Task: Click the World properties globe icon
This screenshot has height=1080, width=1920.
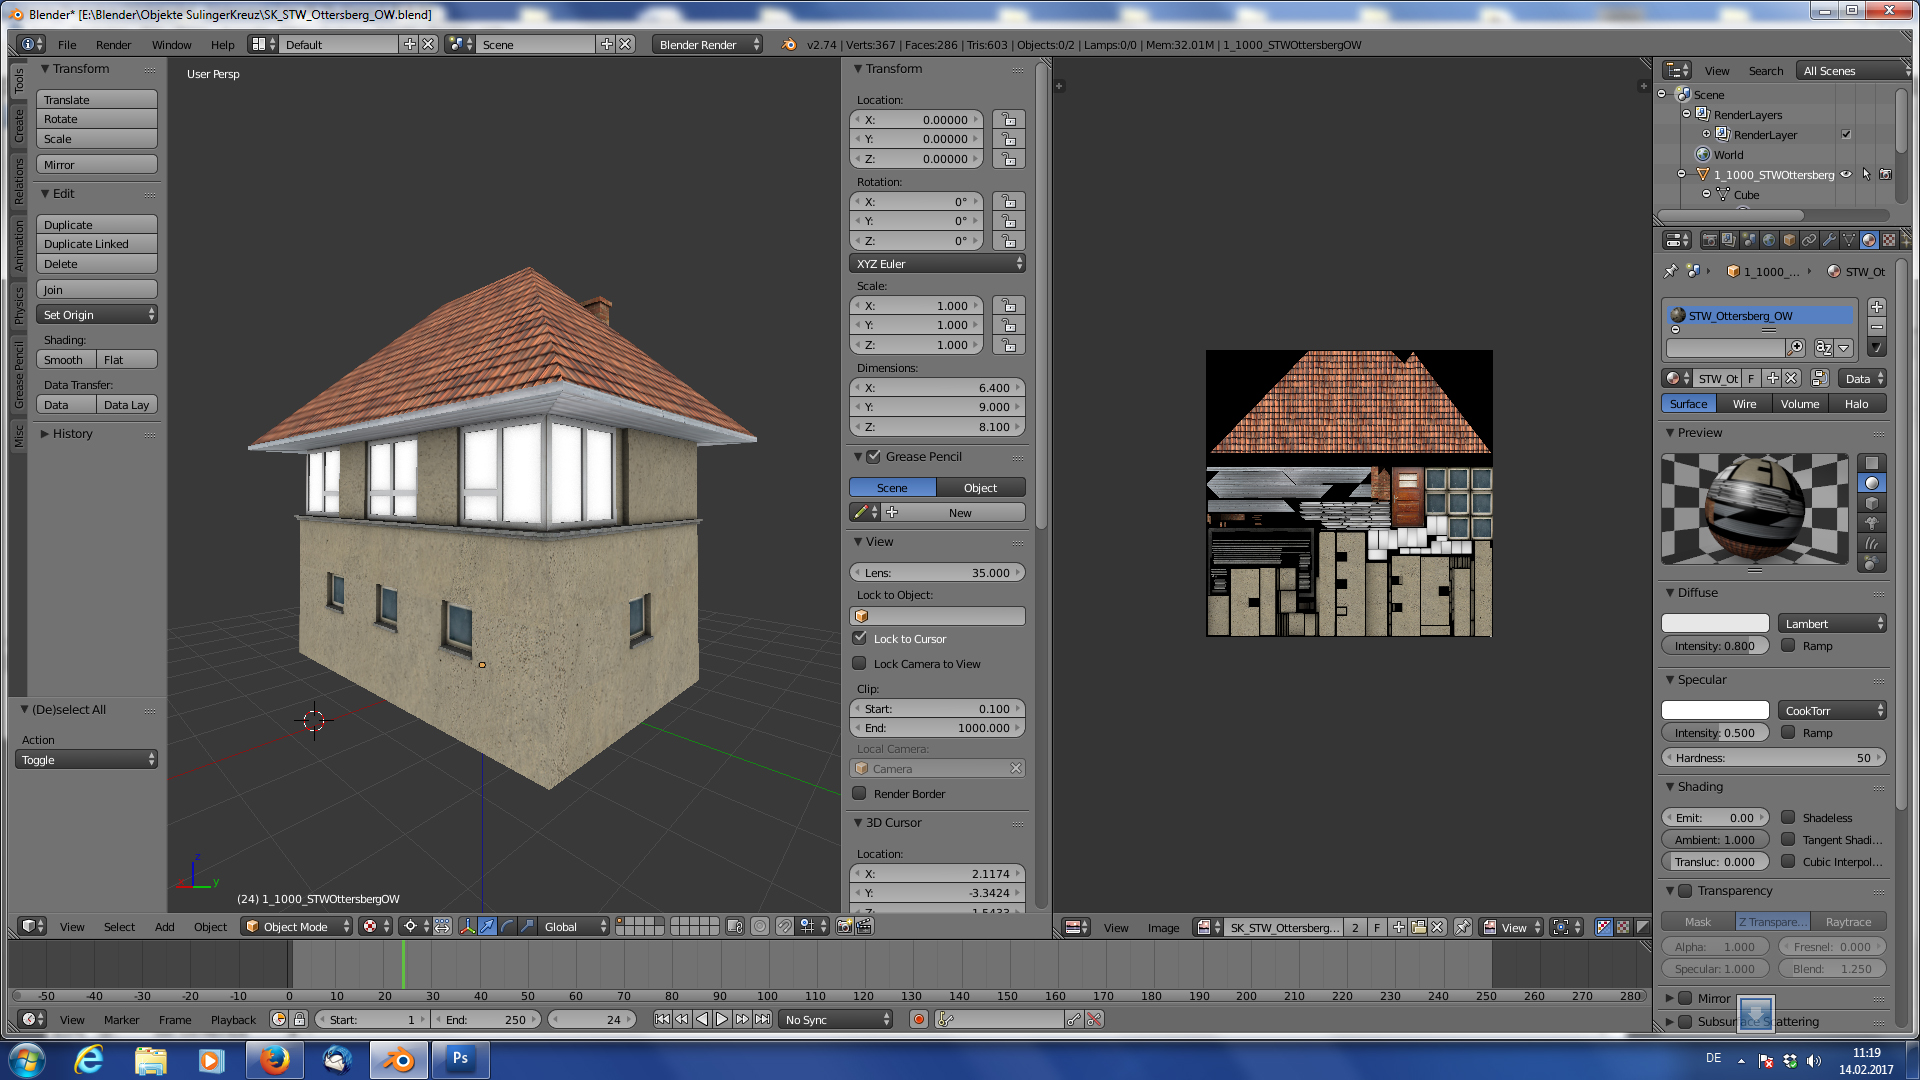Action: click(1769, 240)
